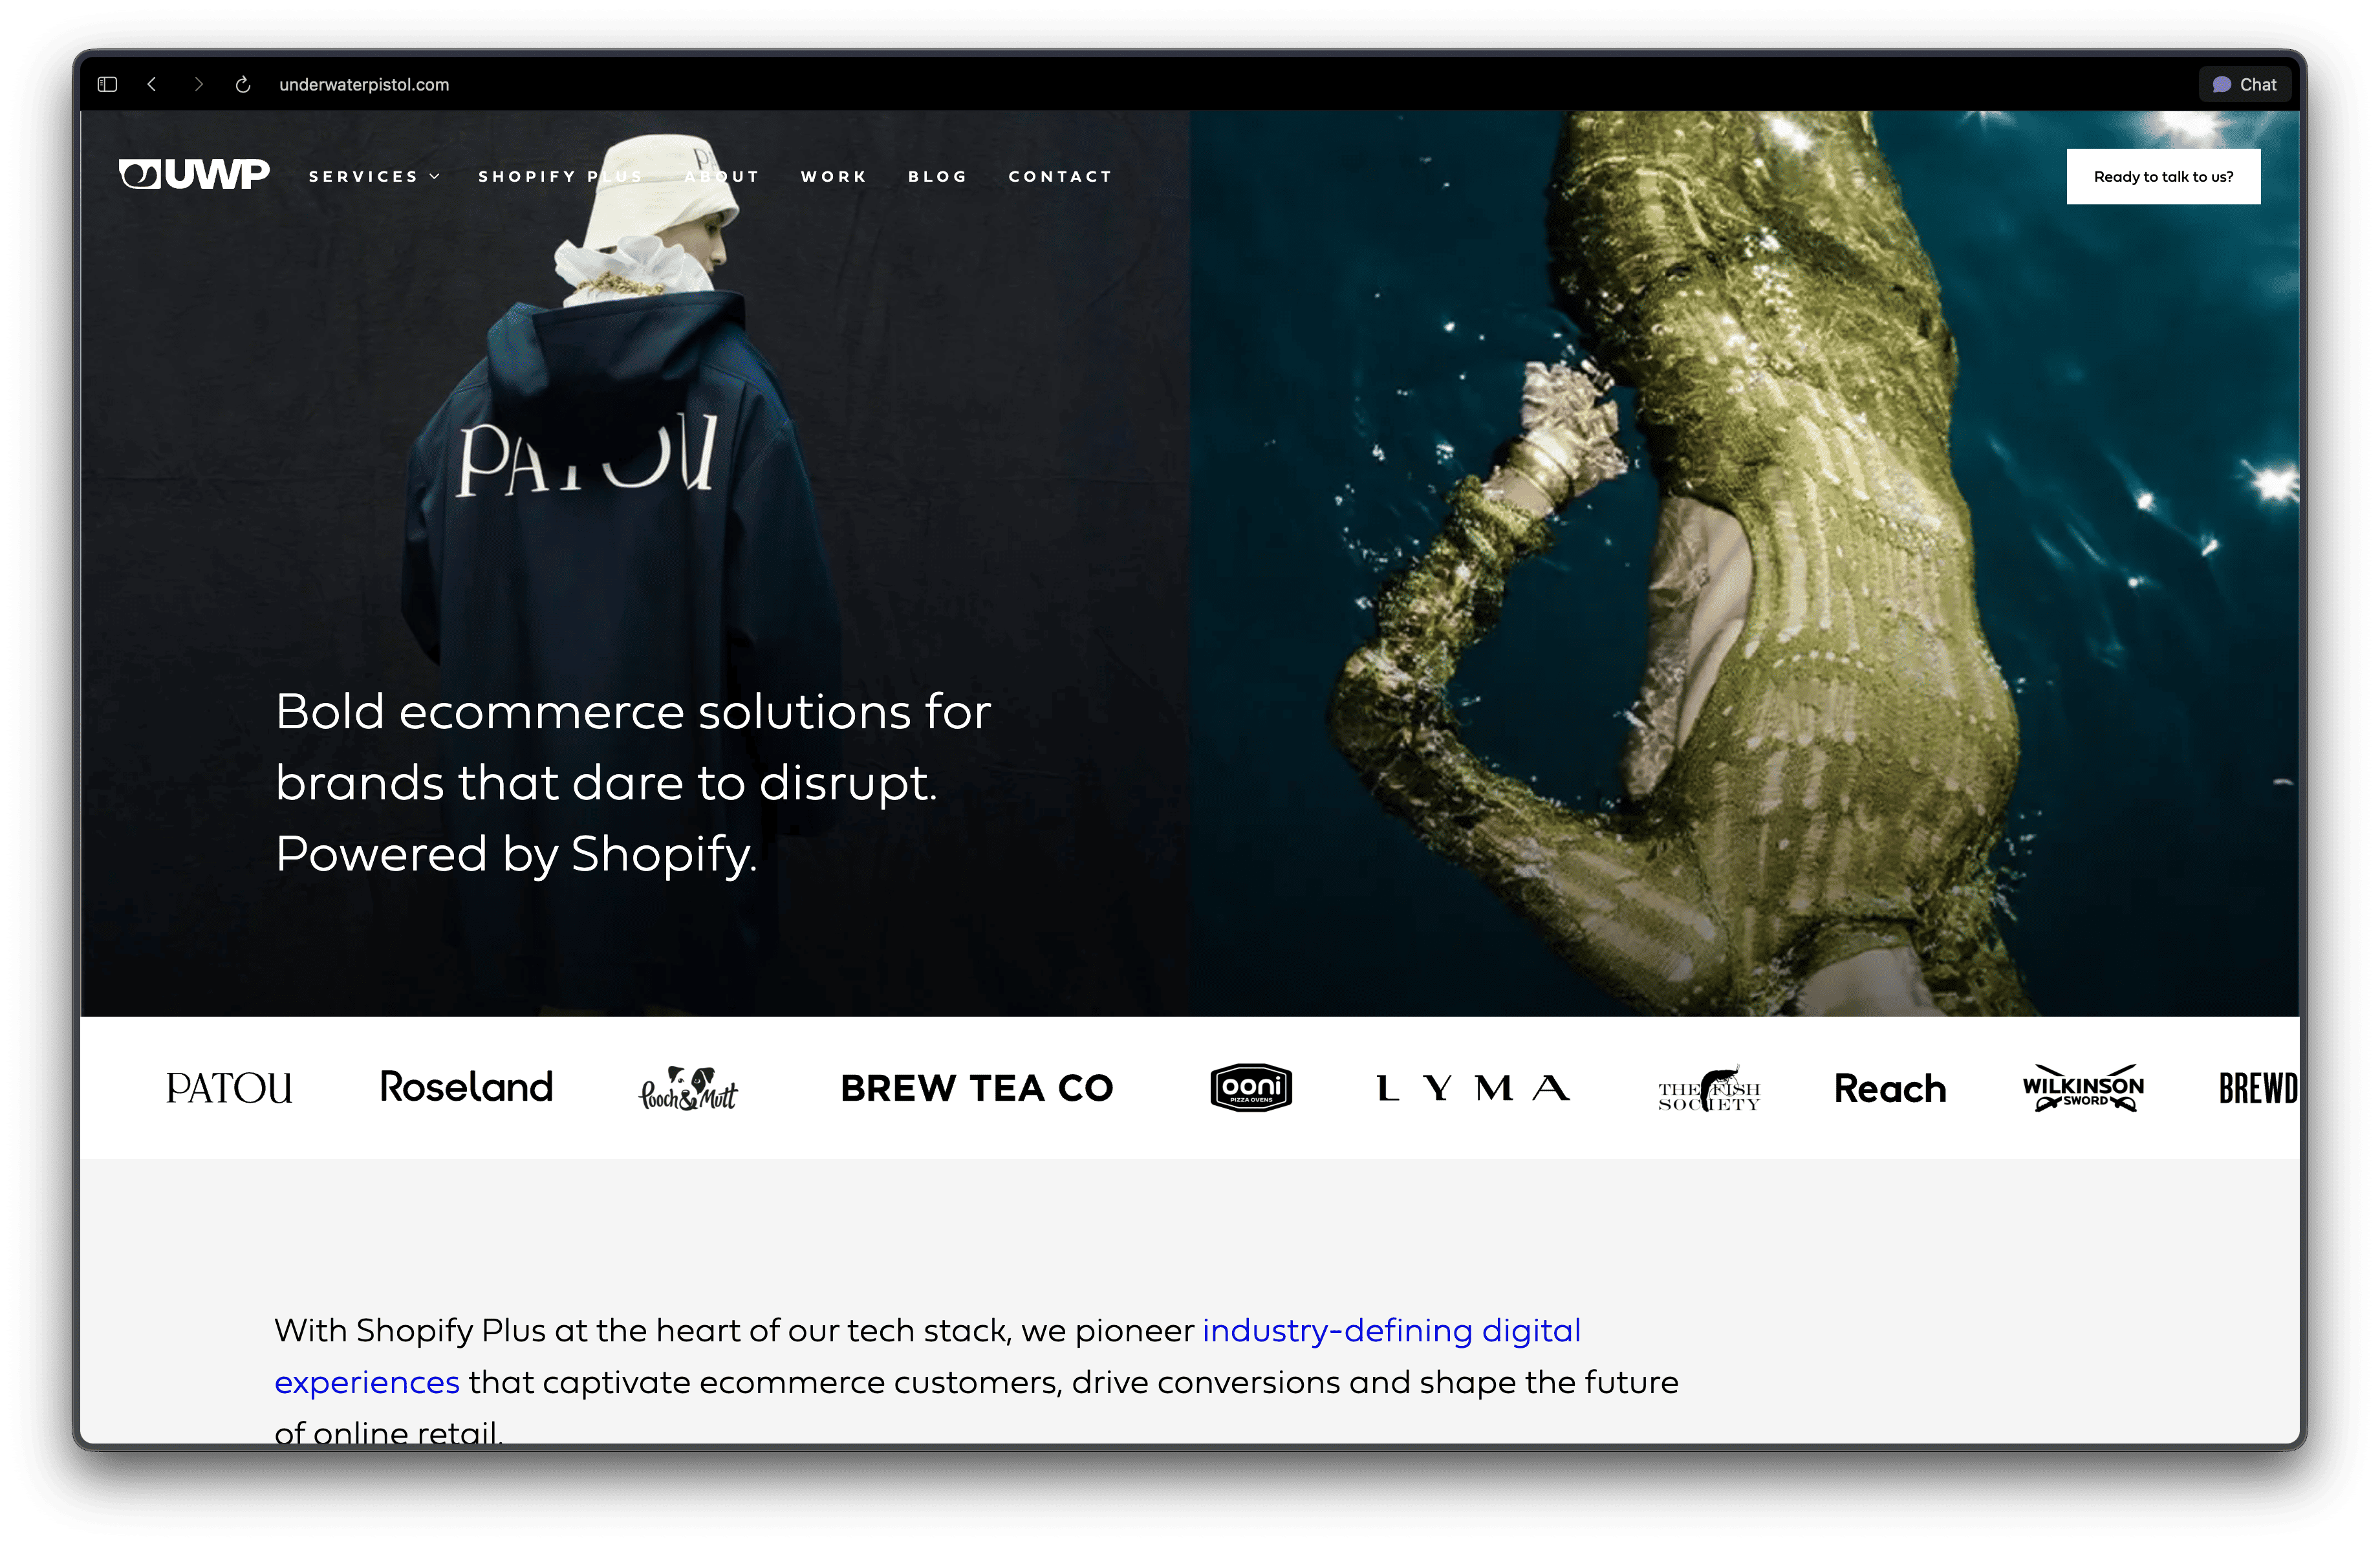Click the Wilkinson Sword logo
Image resolution: width=2380 pixels, height=1547 pixels.
click(2083, 1088)
